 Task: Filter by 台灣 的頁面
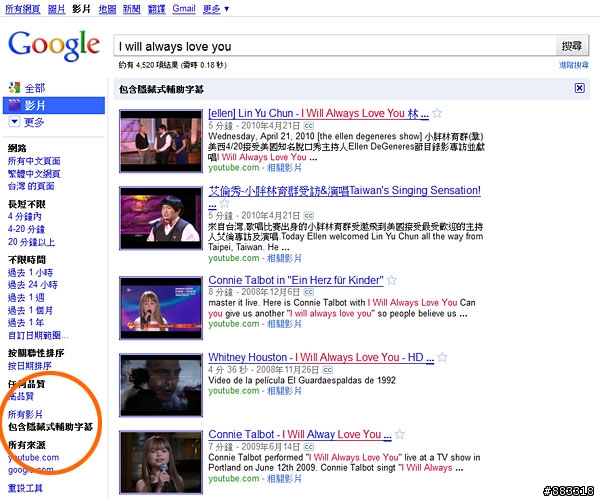click(x=31, y=186)
